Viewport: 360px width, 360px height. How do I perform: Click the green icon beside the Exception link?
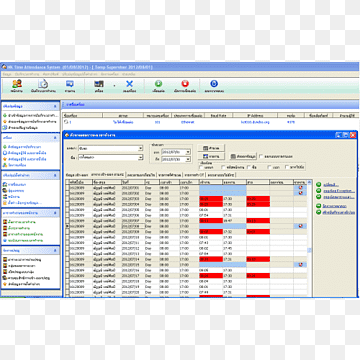tap(318, 191)
